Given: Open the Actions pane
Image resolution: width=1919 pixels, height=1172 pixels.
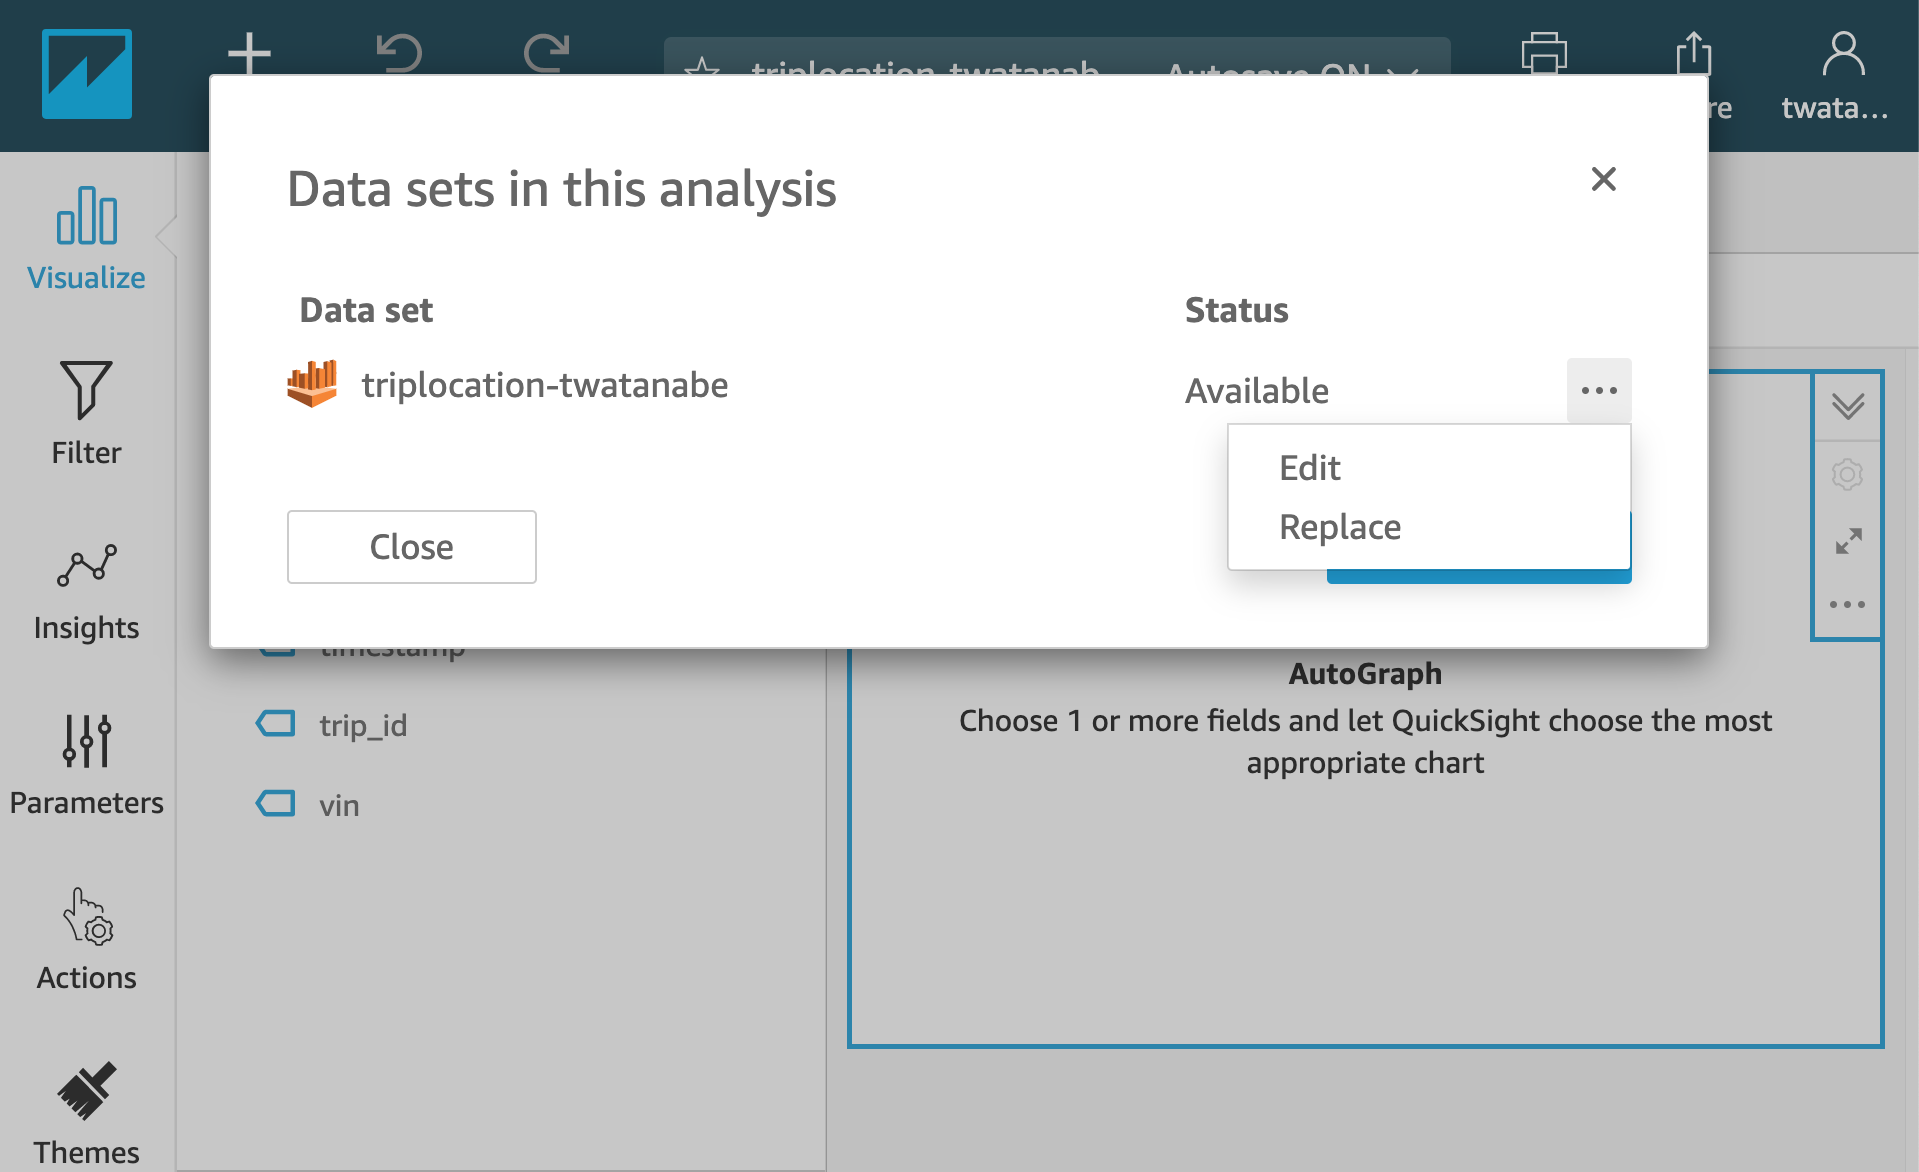Looking at the screenshot, I should point(87,941).
